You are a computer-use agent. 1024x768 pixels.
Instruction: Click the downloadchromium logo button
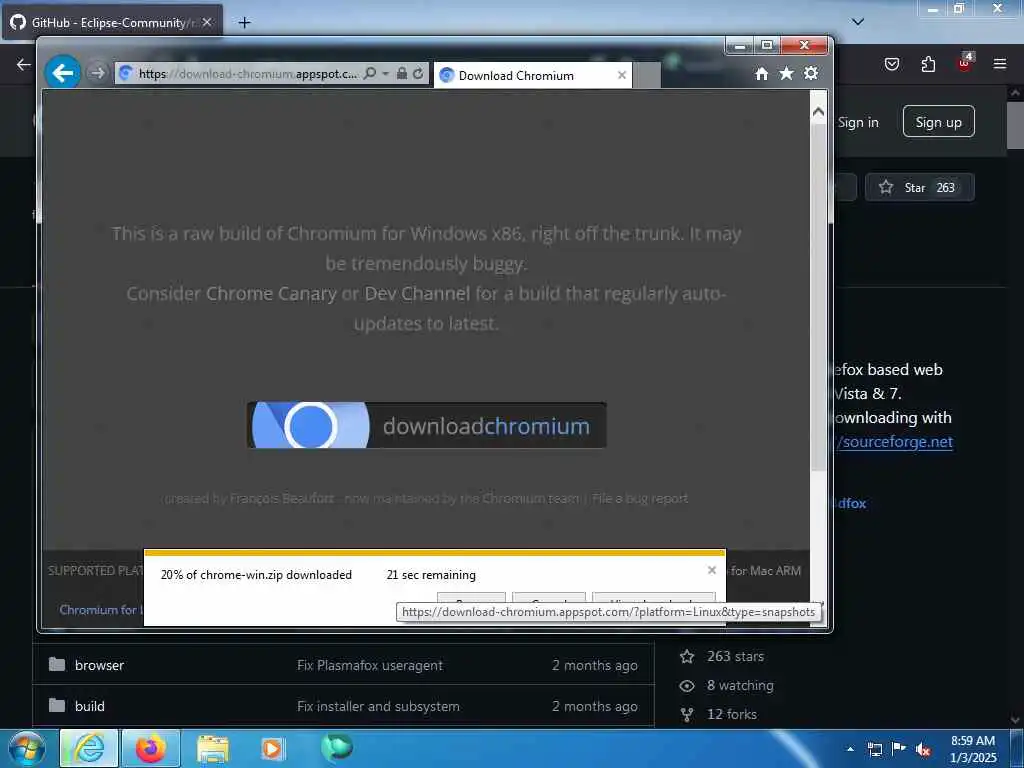point(426,425)
